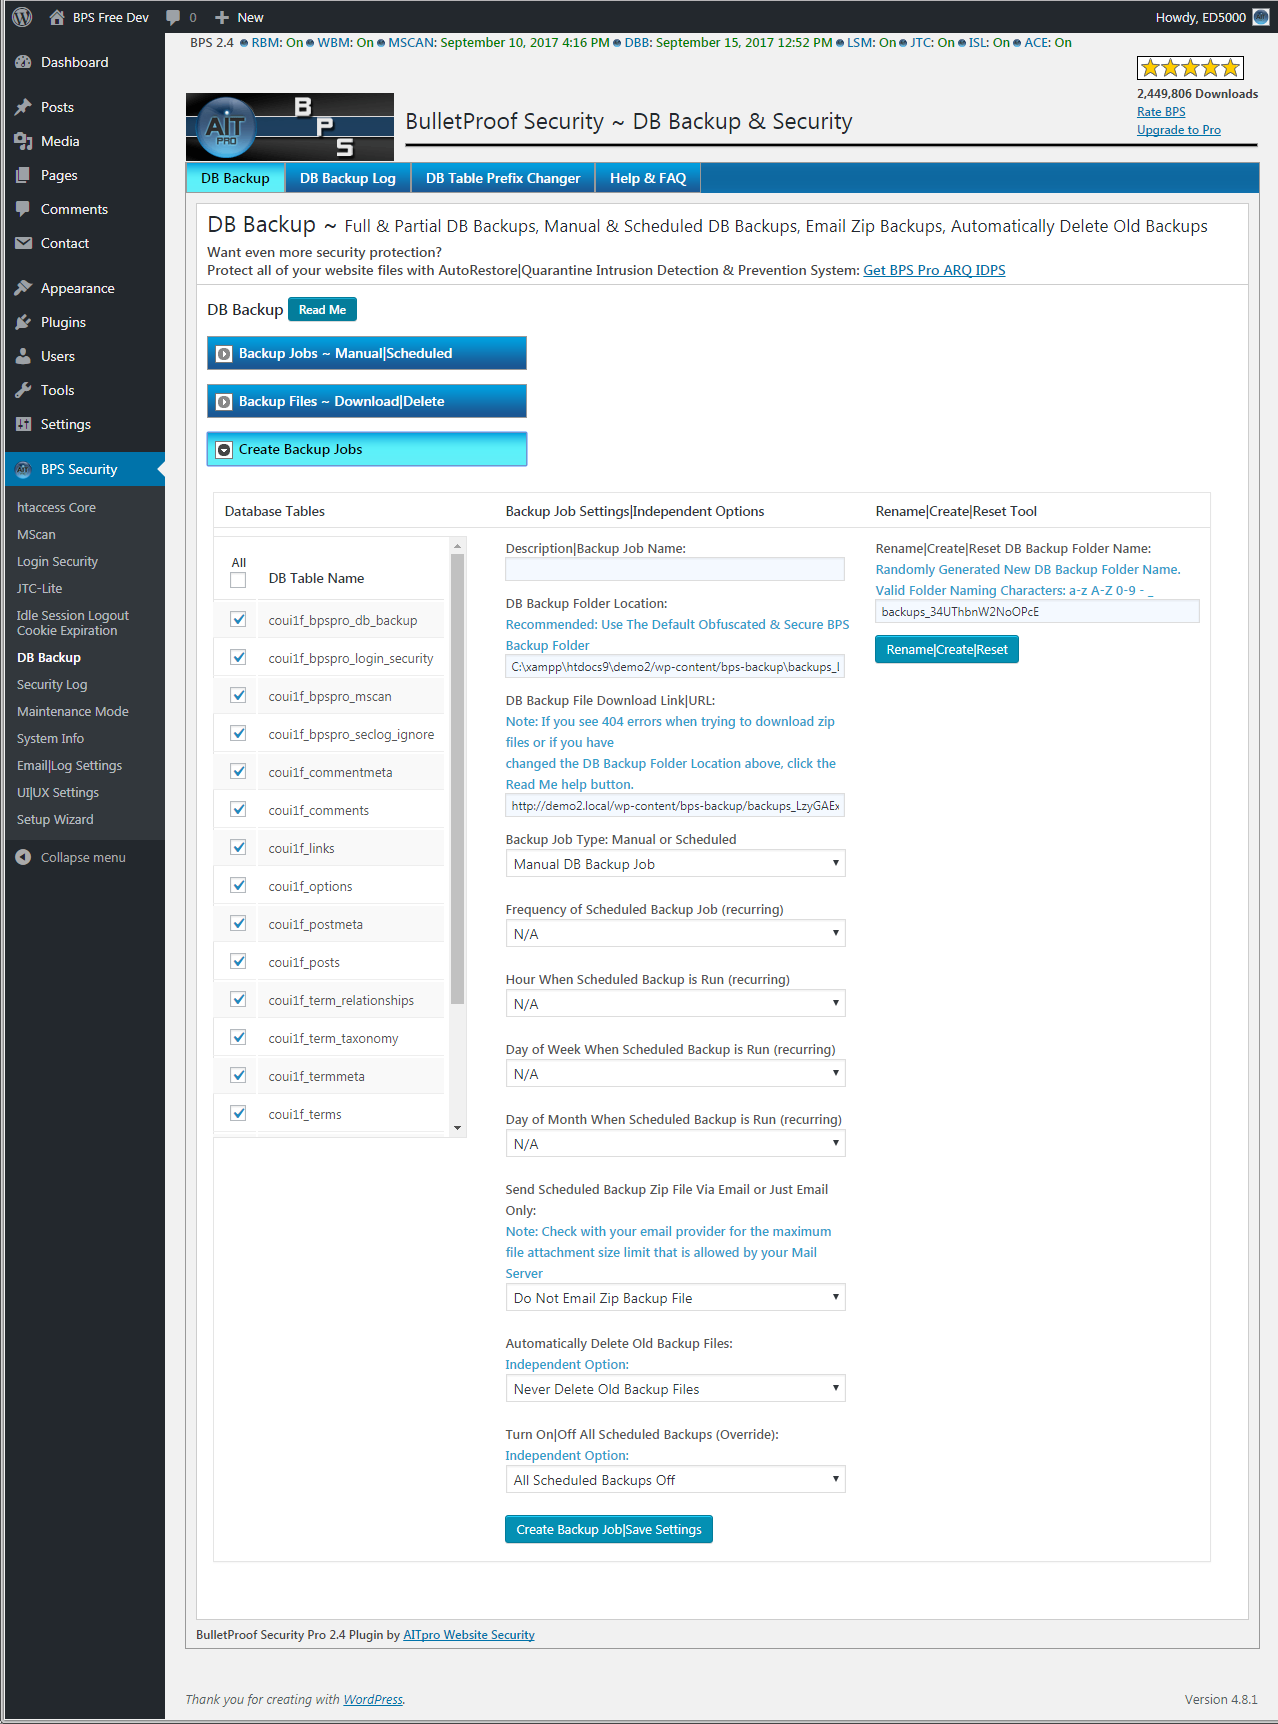The height and width of the screenshot is (1724, 1278).
Task: Click the Contact envelope icon in sidebar
Action: [x=24, y=243]
